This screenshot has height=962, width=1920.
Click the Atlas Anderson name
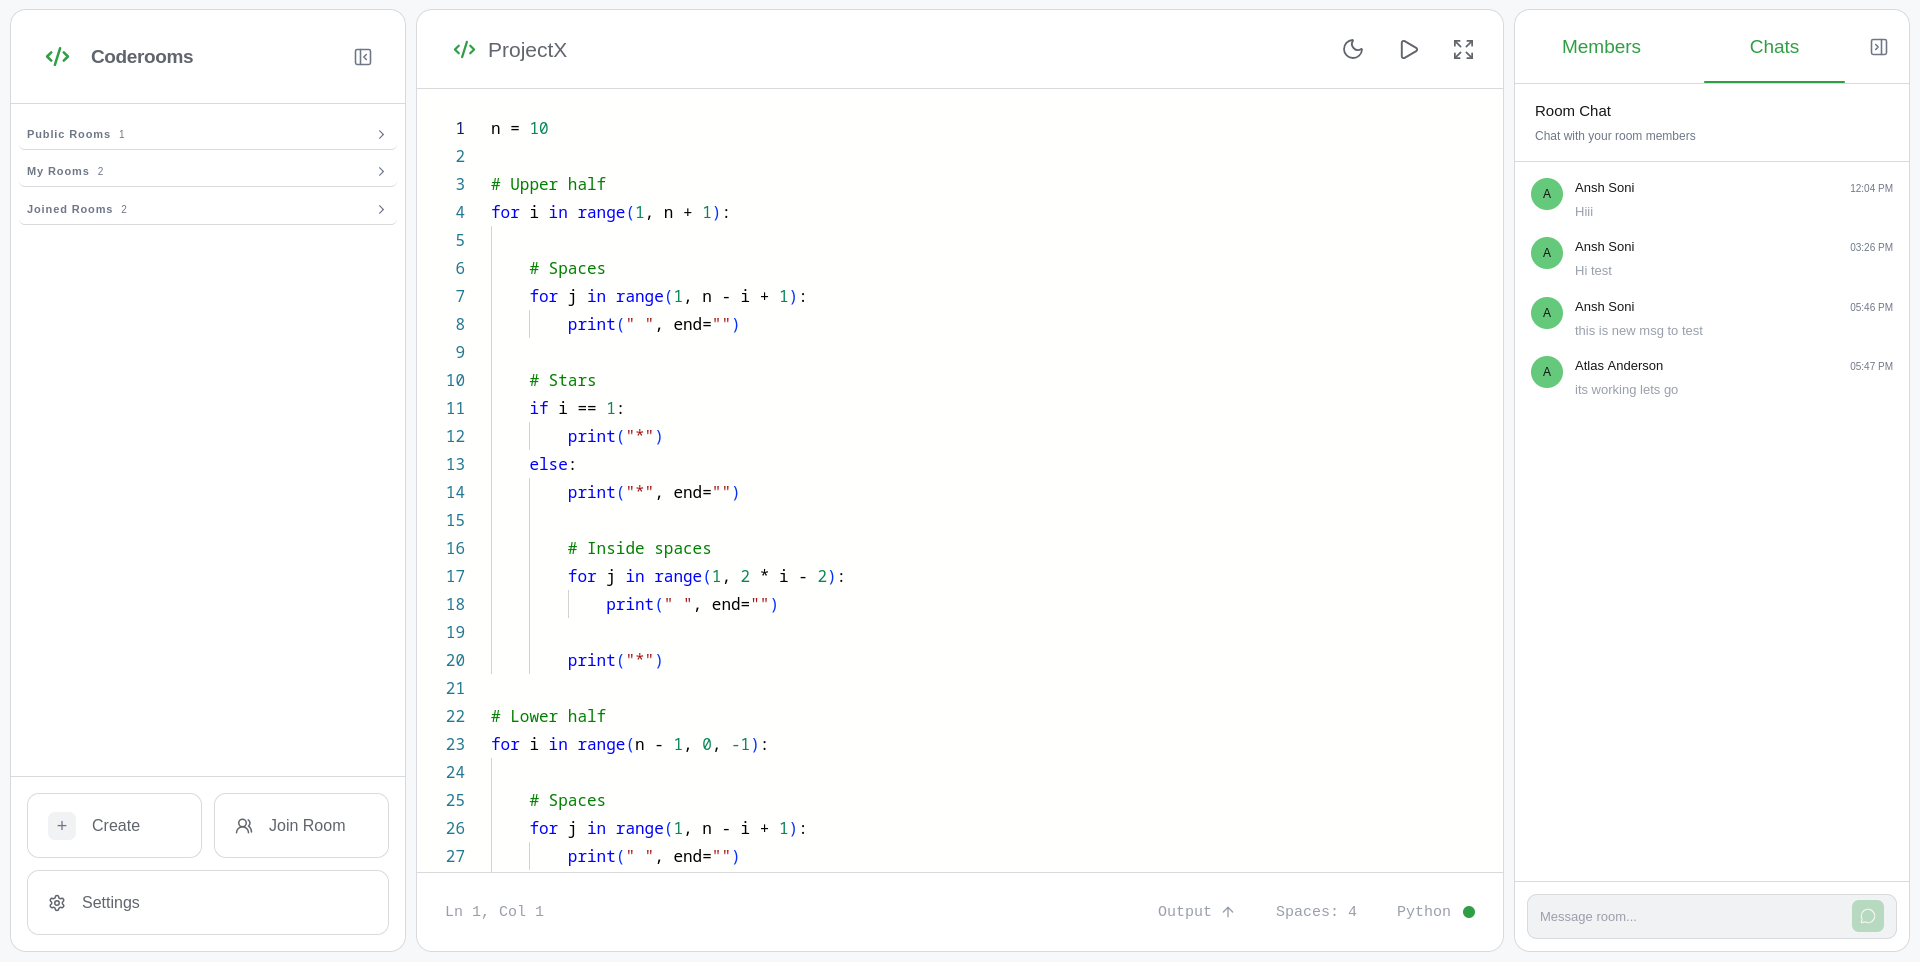(1619, 366)
